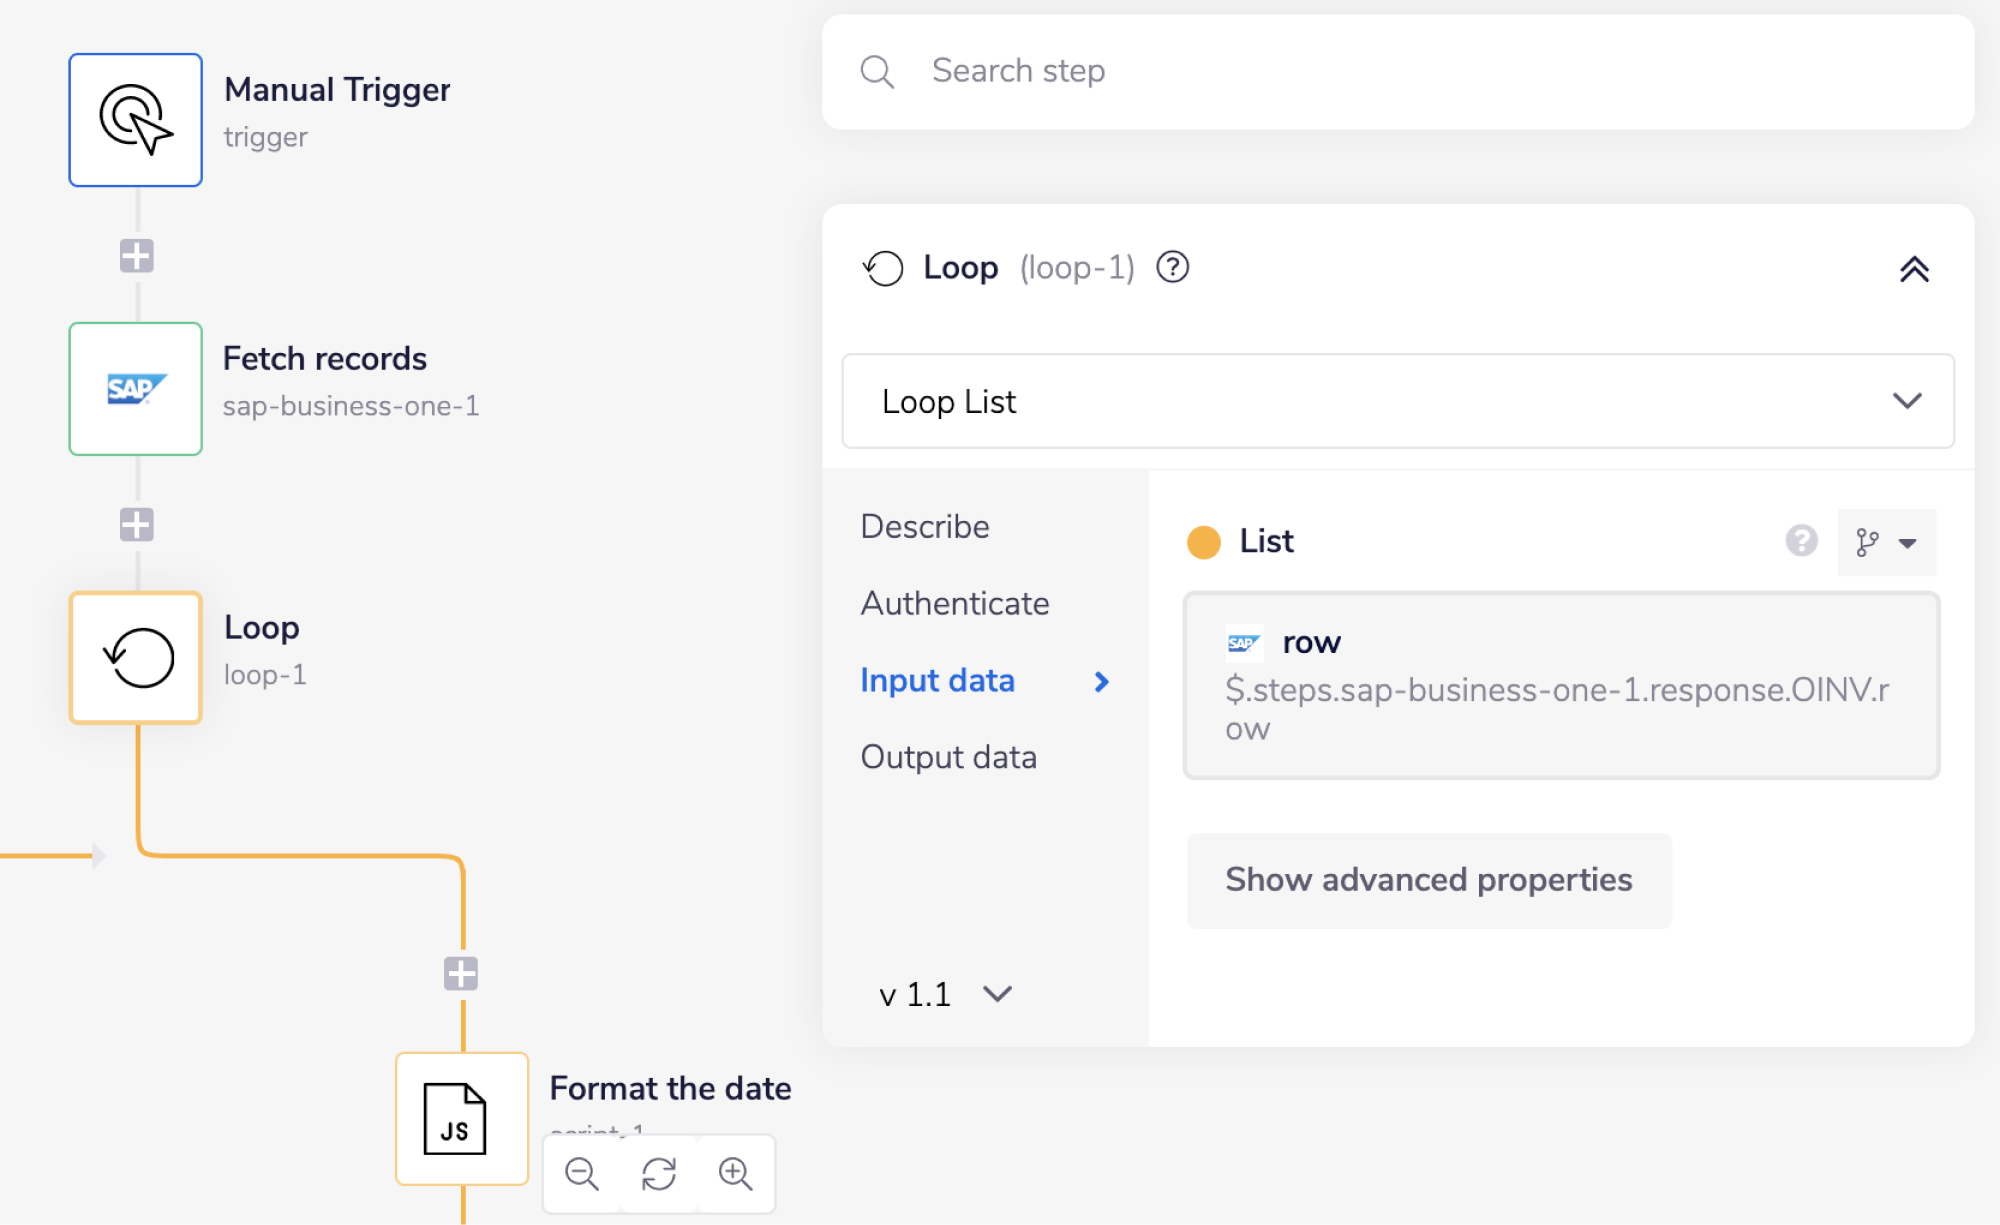Click the List field help question mark
Screen dimensions: 2000x1225
(x=1801, y=541)
